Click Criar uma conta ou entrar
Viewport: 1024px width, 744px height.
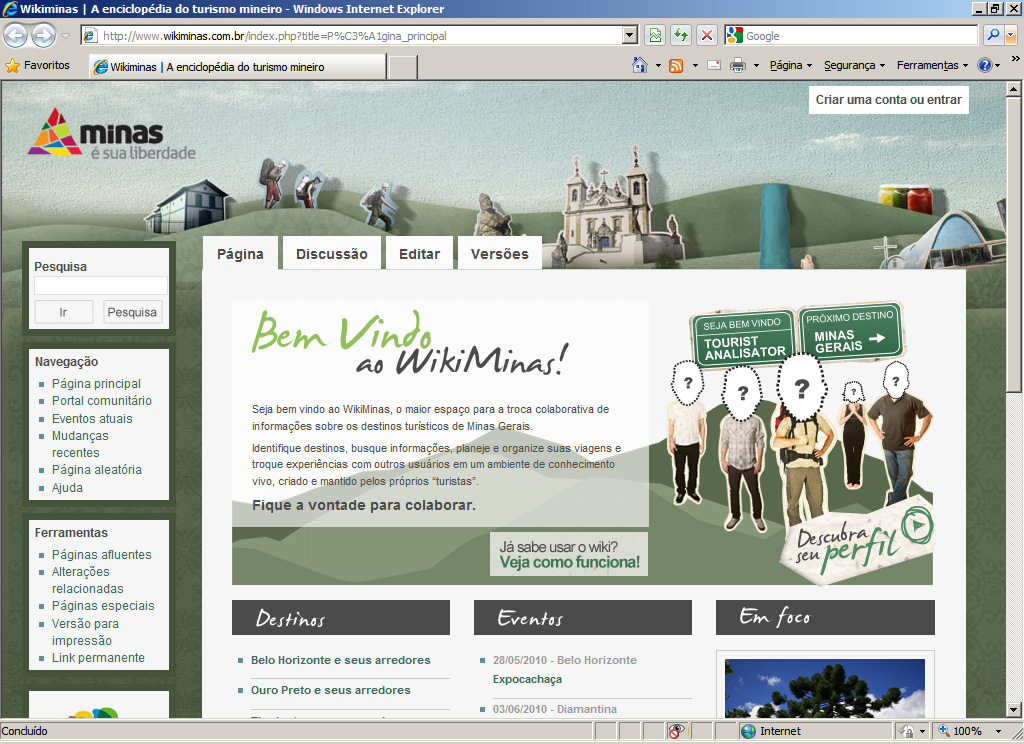(888, 100)
